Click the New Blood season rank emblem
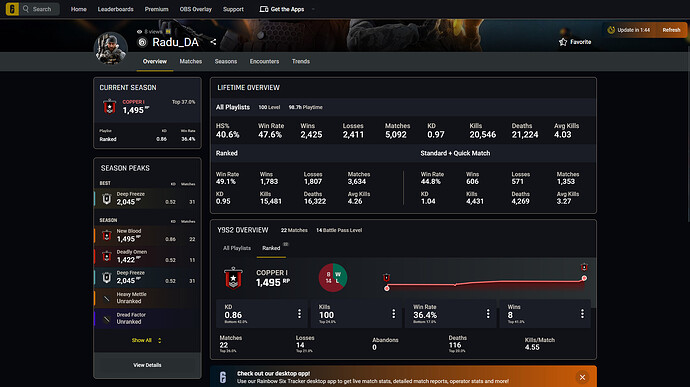The image size is (690, 387). pyautogui.click(x=106, y=236)
